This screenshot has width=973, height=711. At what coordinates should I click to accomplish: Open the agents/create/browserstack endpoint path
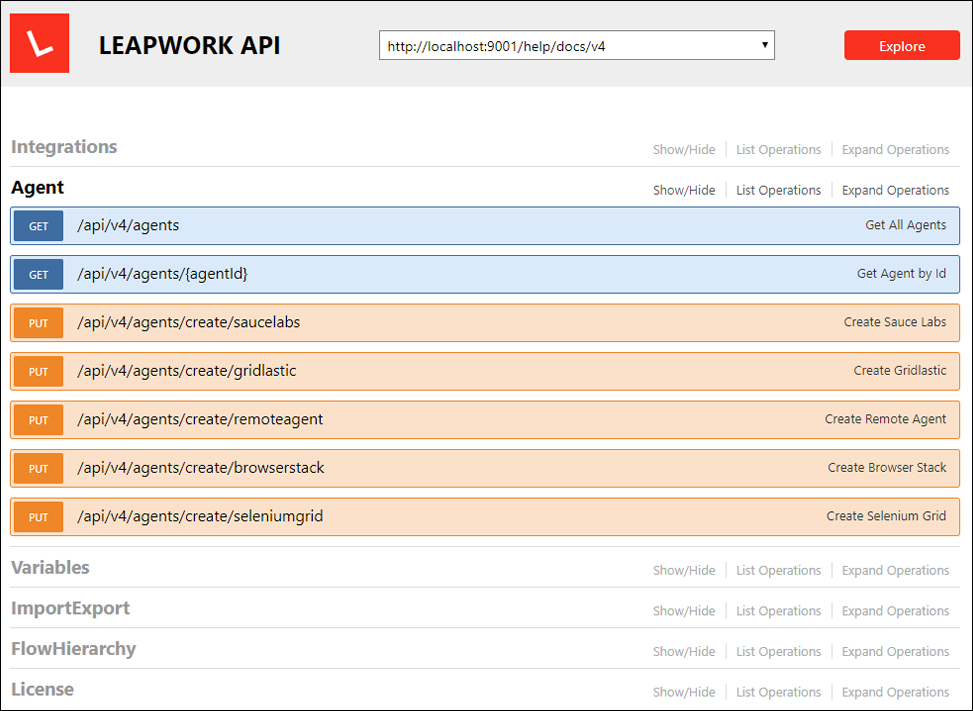200,468
